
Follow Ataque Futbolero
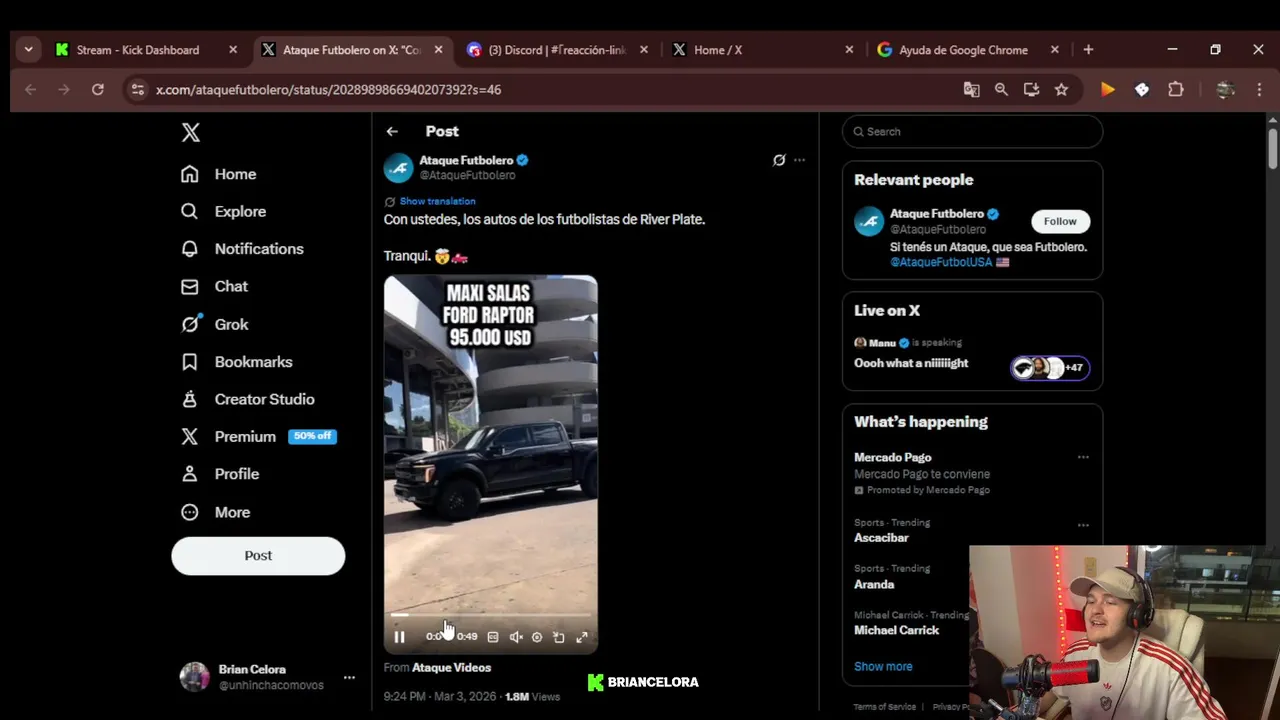[1060, 221]
